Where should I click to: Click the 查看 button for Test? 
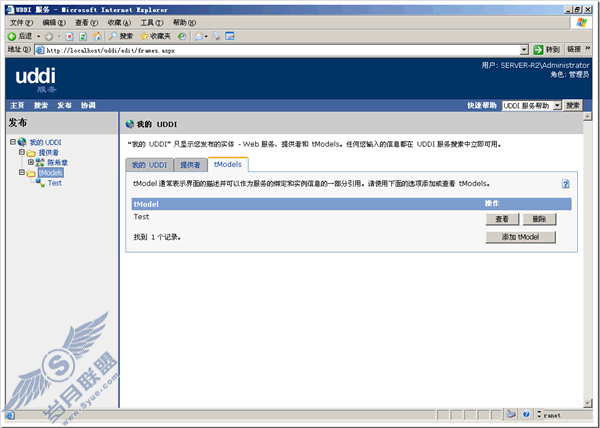point(502,219)
